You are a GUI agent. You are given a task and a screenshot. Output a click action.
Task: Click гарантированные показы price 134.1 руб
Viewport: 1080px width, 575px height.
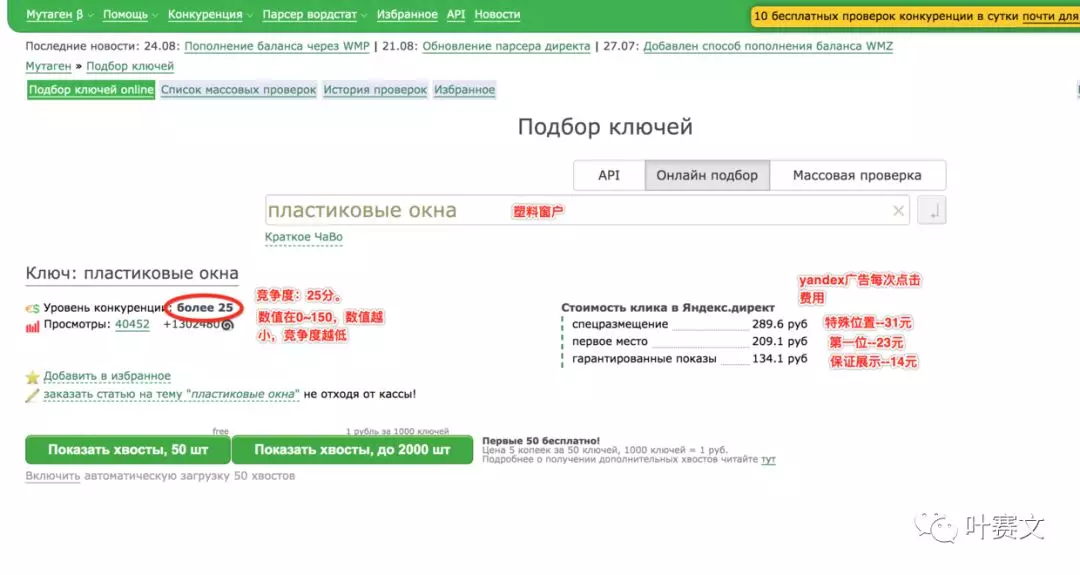(x=780, y=358)
